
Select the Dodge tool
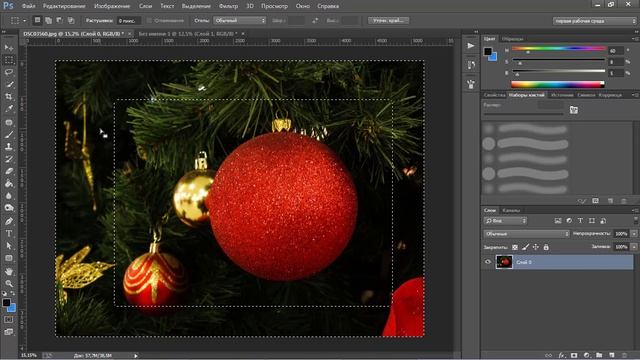(x=9, y=208)
